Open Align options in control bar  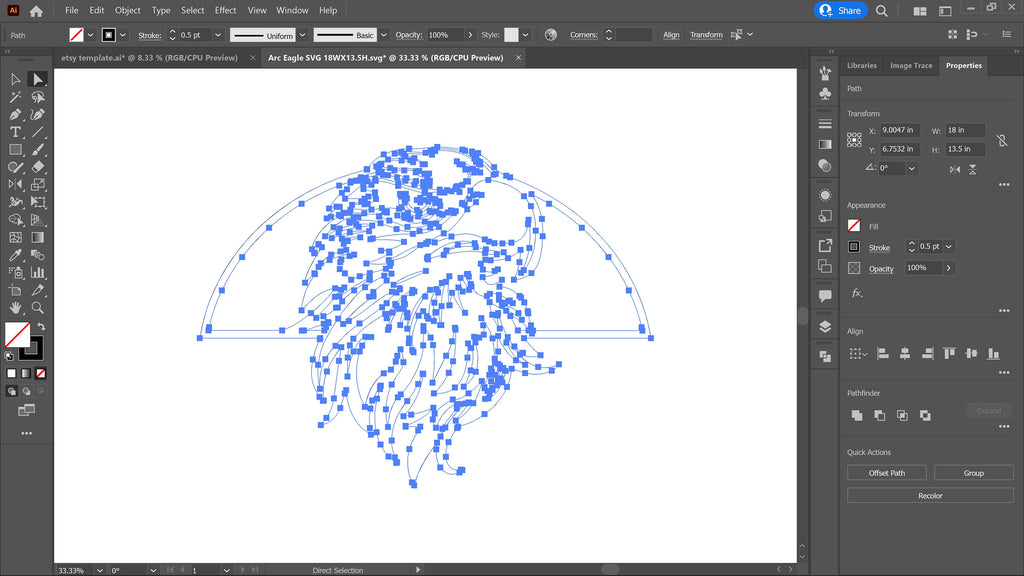671,35
